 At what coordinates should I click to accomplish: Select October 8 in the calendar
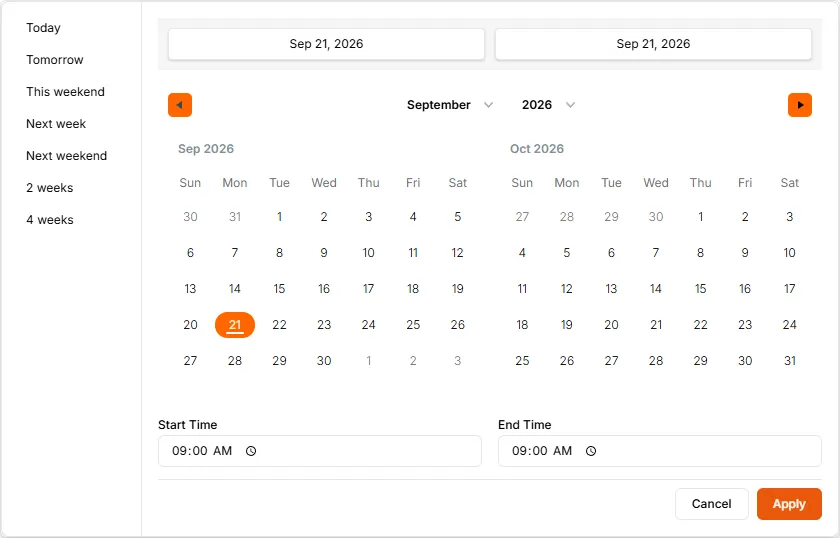[700, 253]
